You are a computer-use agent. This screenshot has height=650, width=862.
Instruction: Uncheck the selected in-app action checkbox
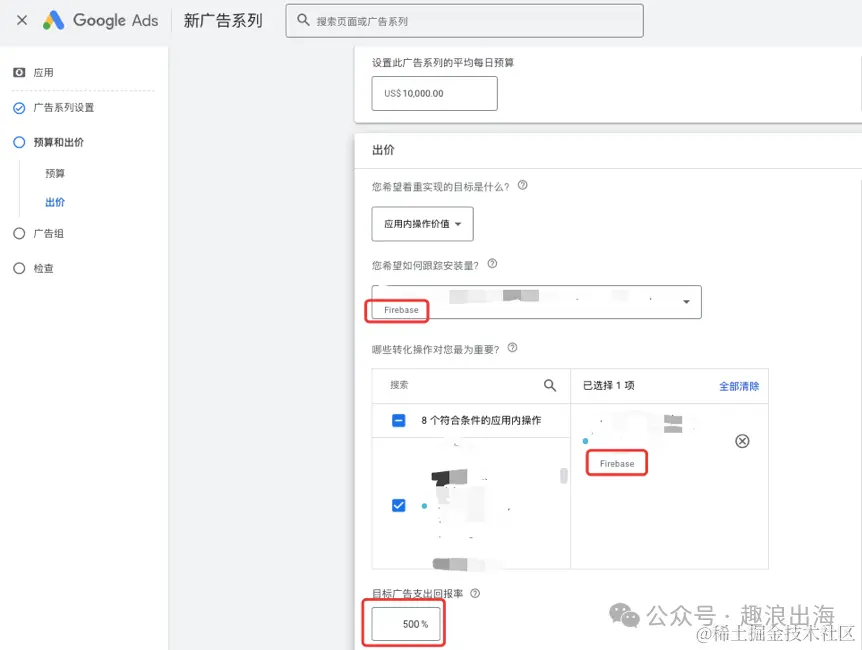tap(397, 505)
